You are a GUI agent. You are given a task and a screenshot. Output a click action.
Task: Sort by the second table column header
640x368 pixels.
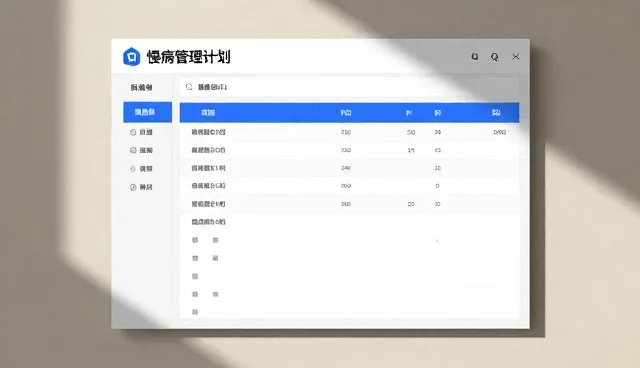pos(346,113)
